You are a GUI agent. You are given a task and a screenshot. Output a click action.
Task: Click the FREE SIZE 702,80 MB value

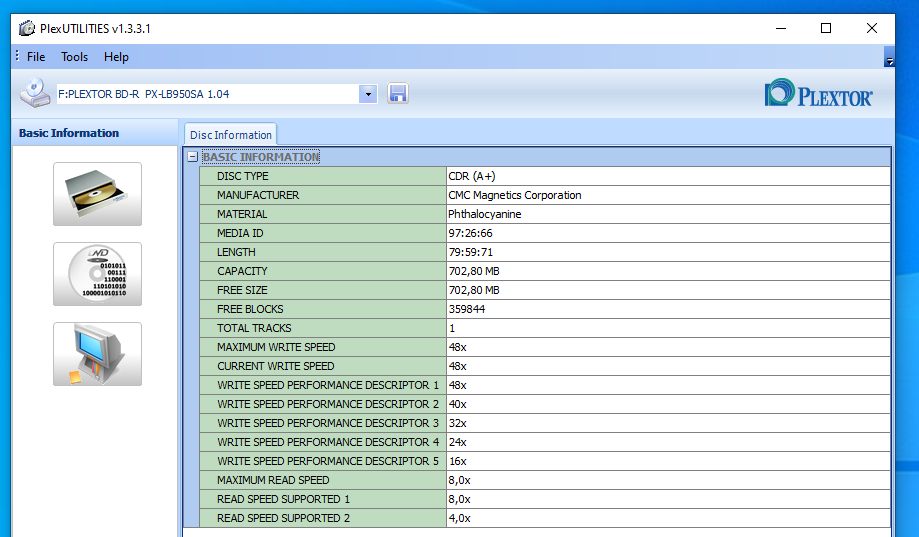click(x=668, y=290)
